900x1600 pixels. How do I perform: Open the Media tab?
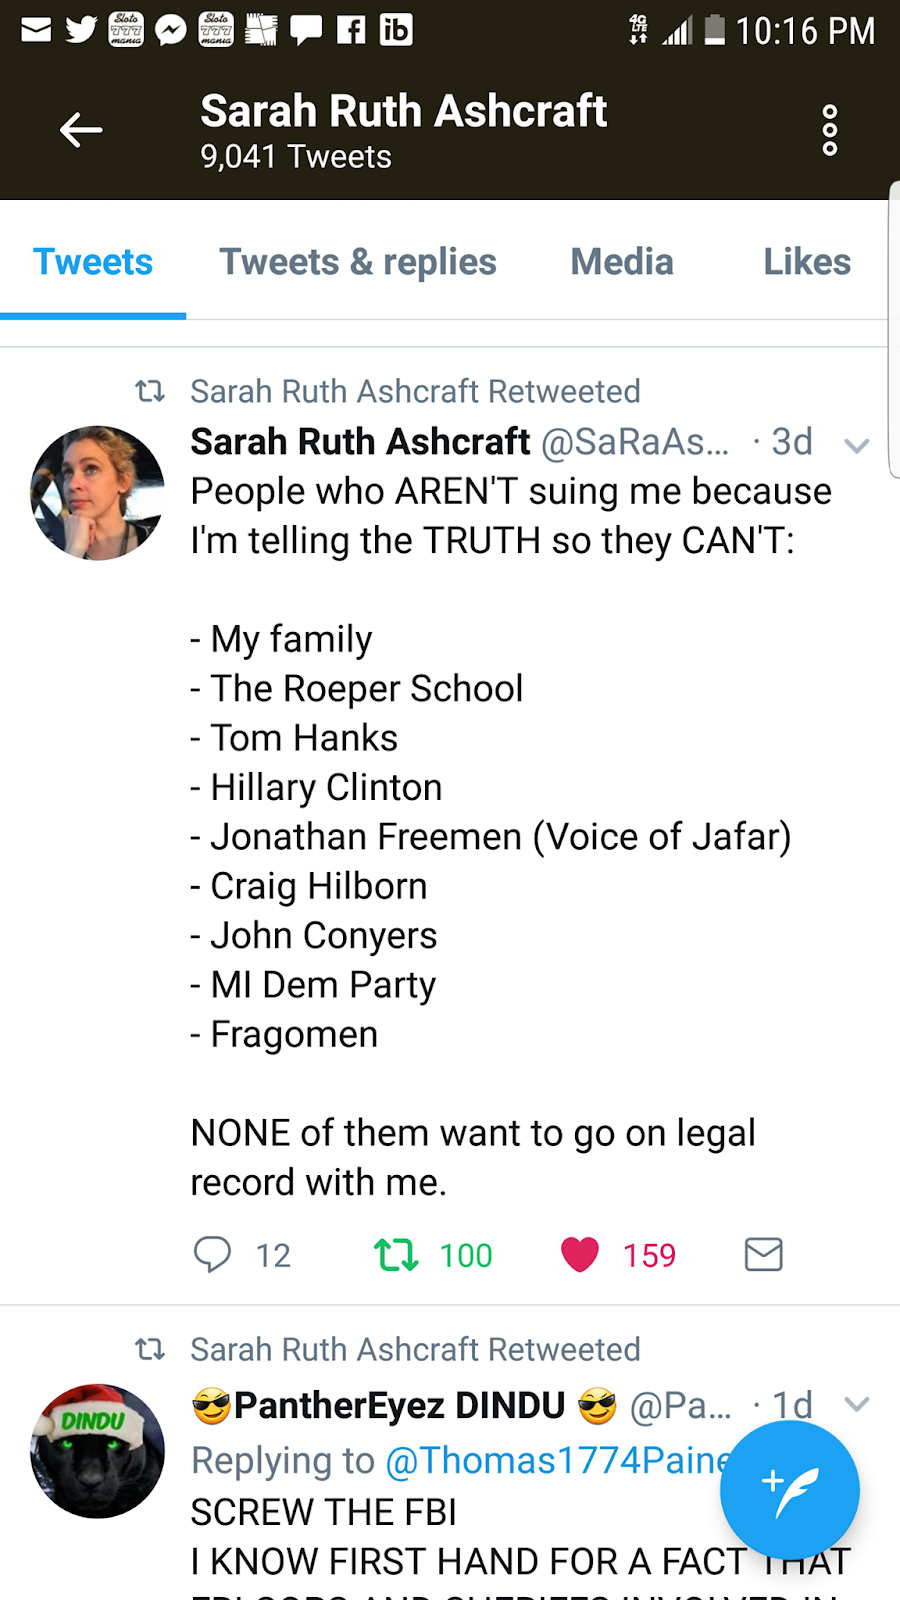click(x=622, y=262)
